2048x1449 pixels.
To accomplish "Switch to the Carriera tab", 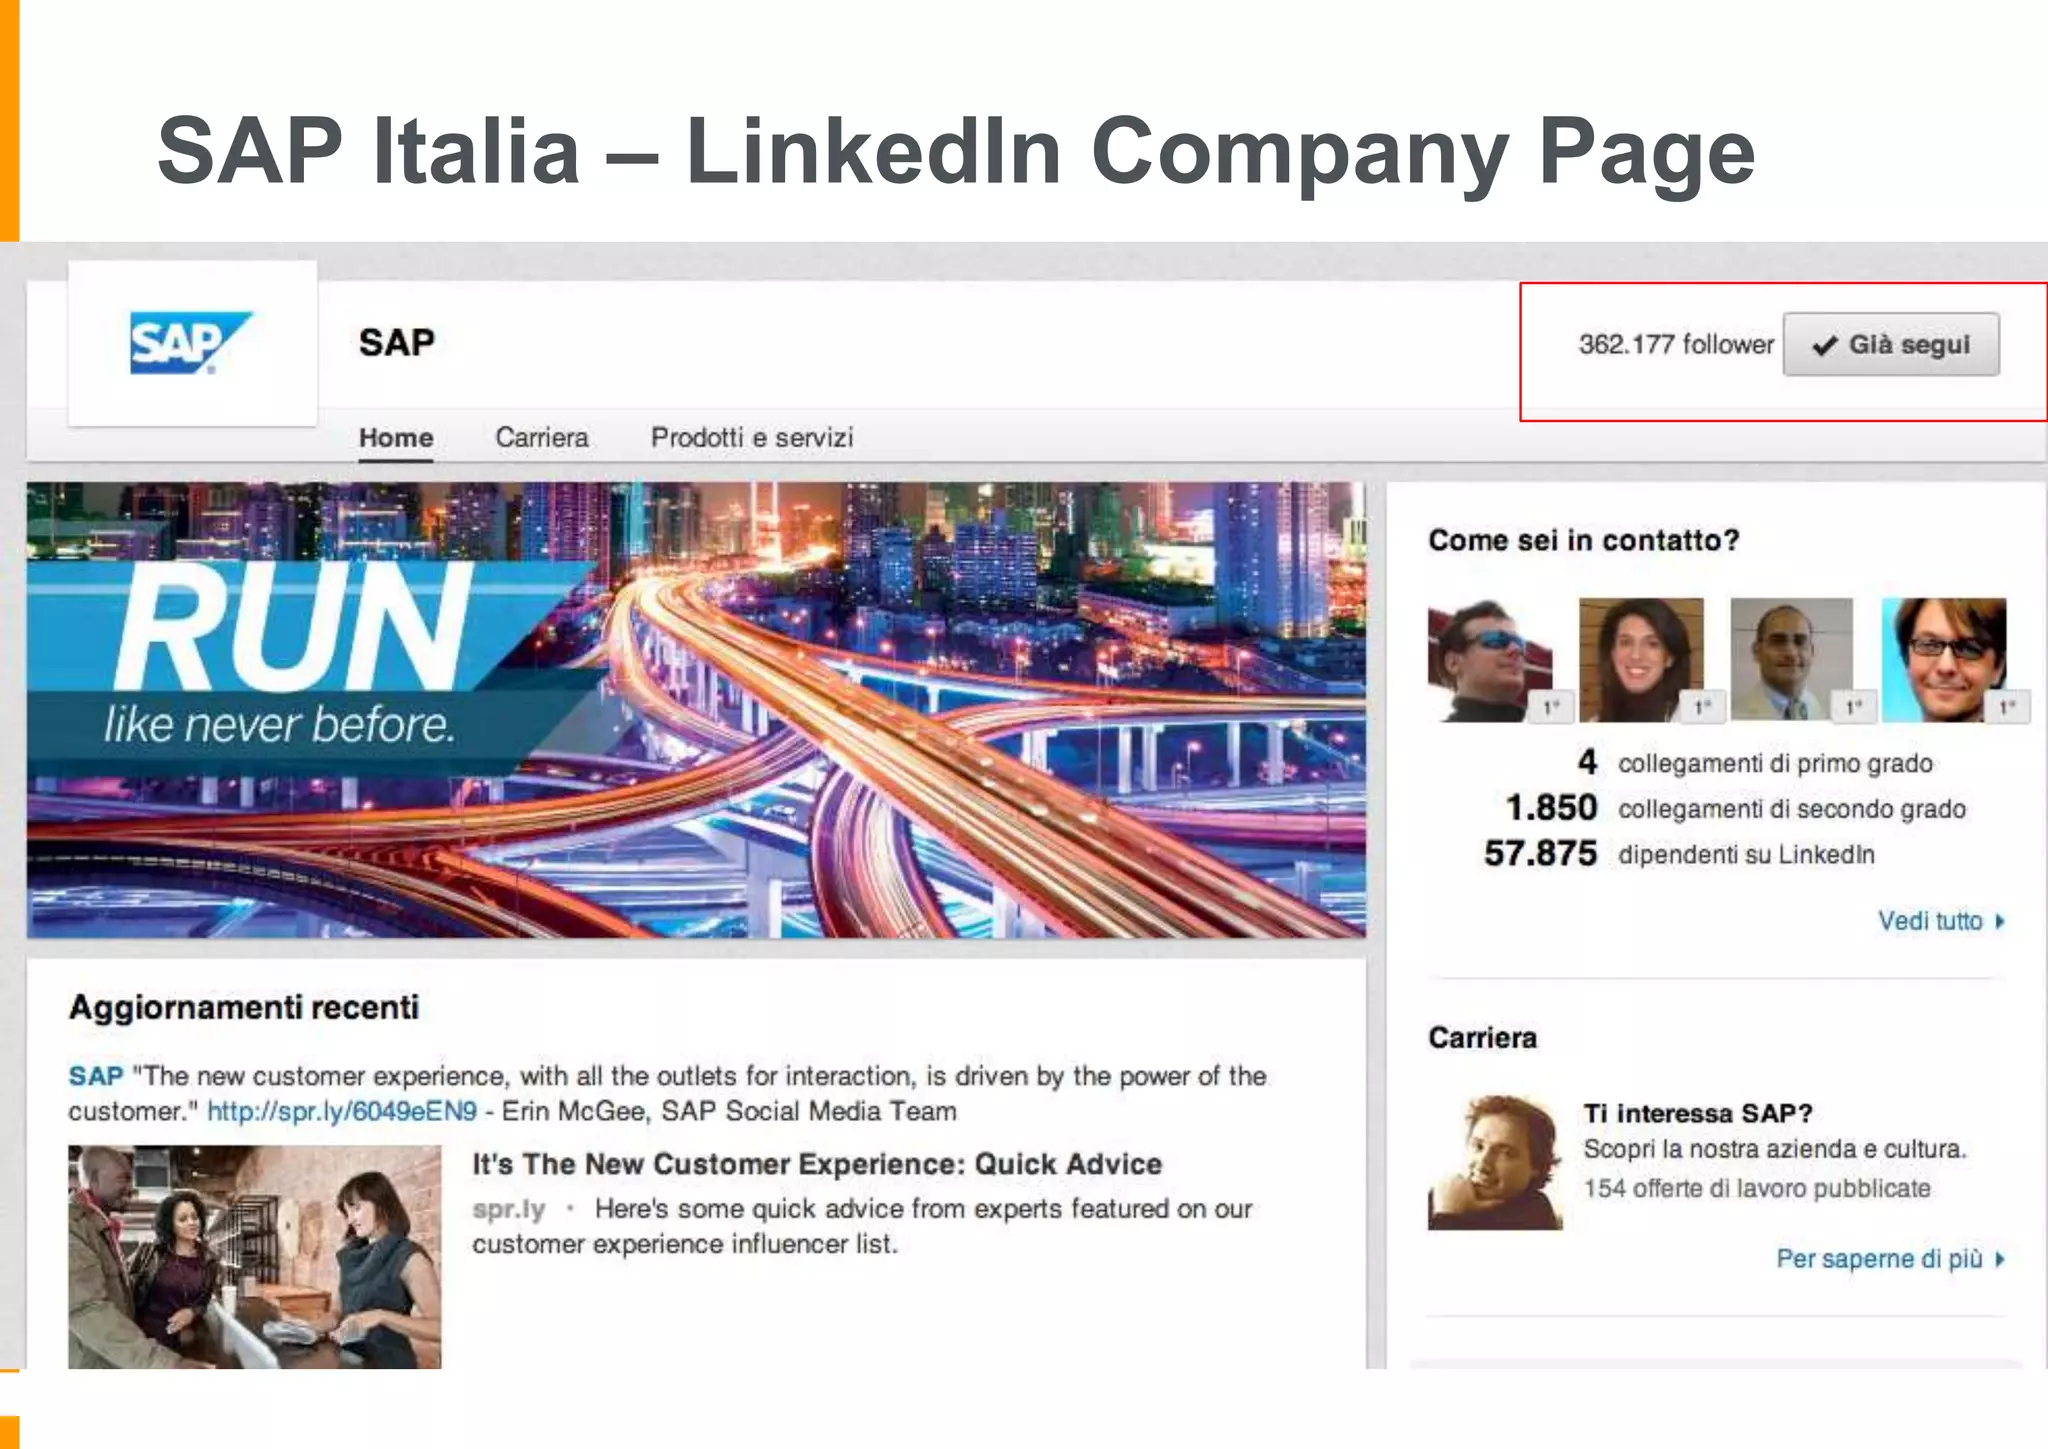I will pyautogui.click(x=542, y=438).
